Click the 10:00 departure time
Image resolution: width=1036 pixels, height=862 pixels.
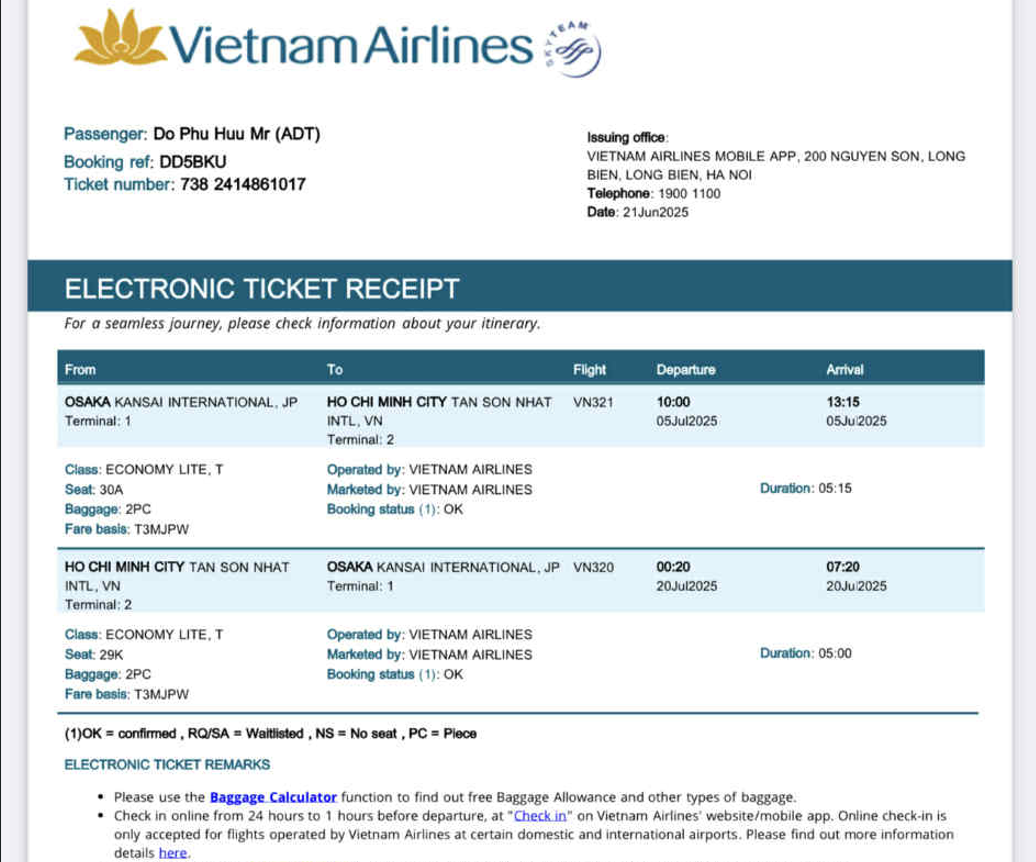tap(673, 402)
